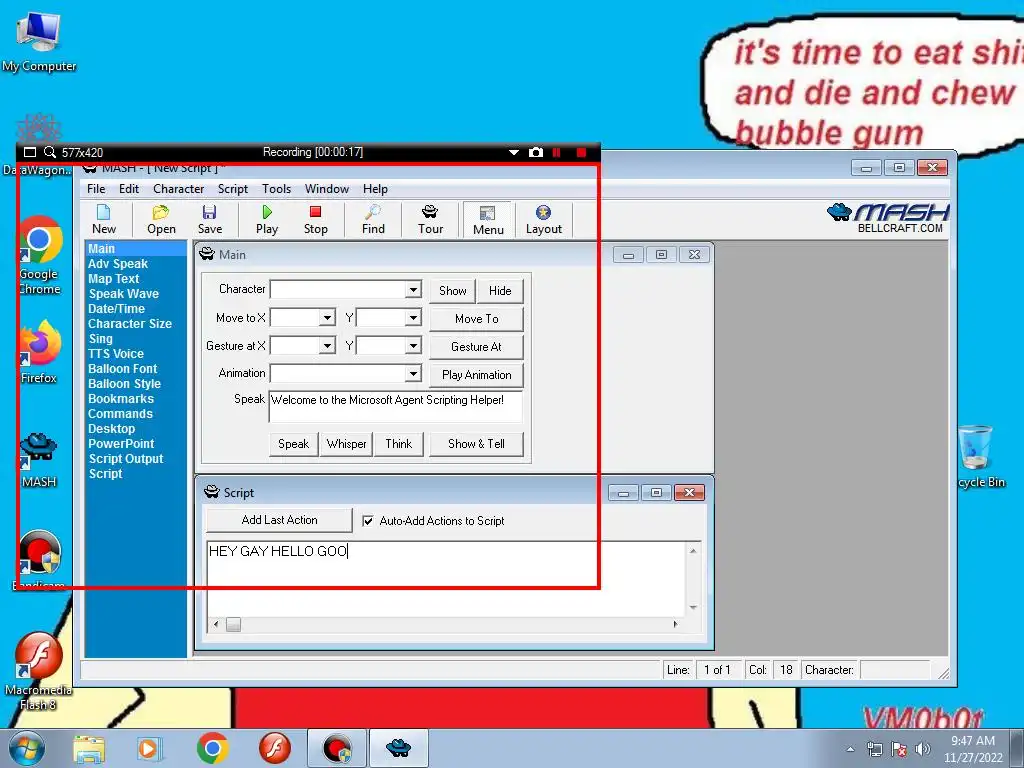Expand the Move to X dropdown

[x=327, y=318]
